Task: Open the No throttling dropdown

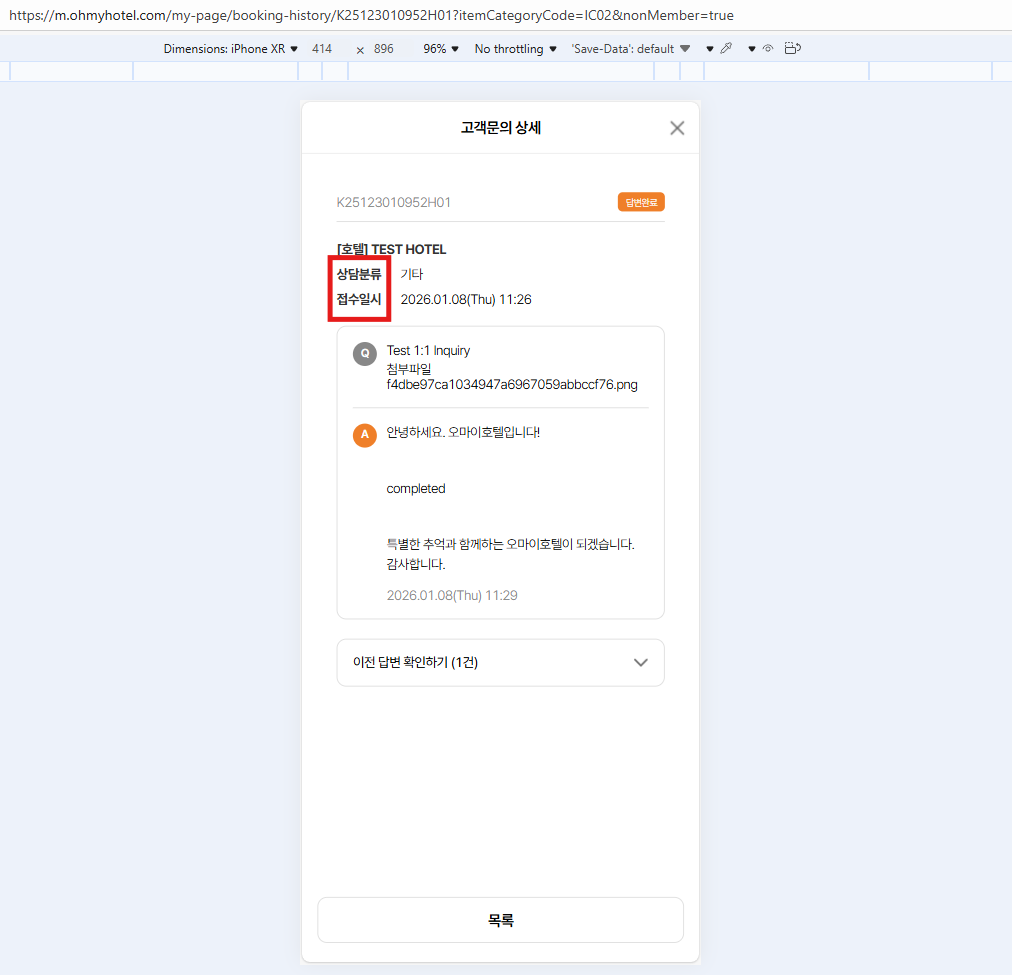Action: coord(515,49)
